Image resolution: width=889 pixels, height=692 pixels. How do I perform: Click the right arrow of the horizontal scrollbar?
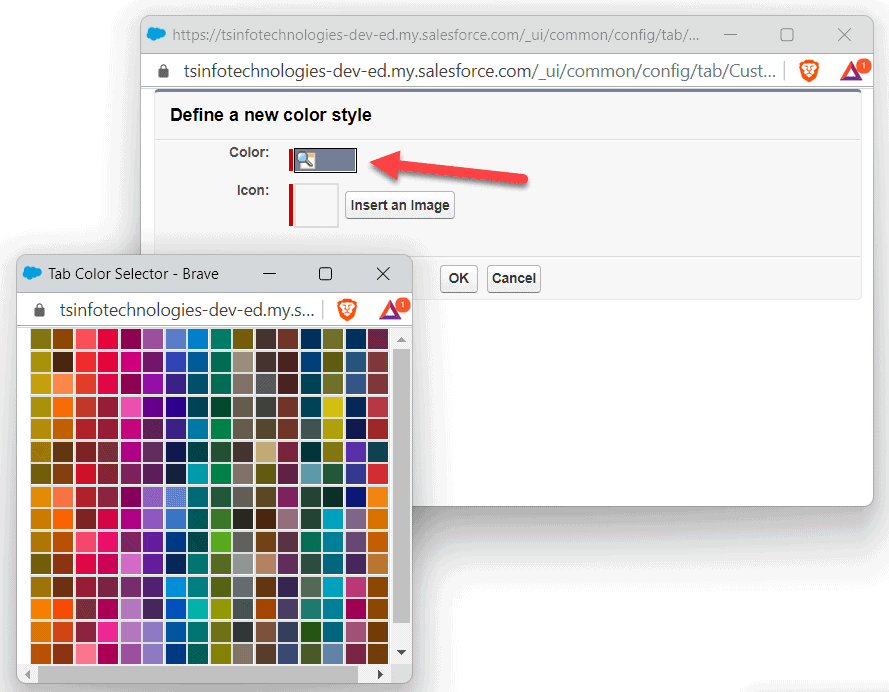[380, 673]
